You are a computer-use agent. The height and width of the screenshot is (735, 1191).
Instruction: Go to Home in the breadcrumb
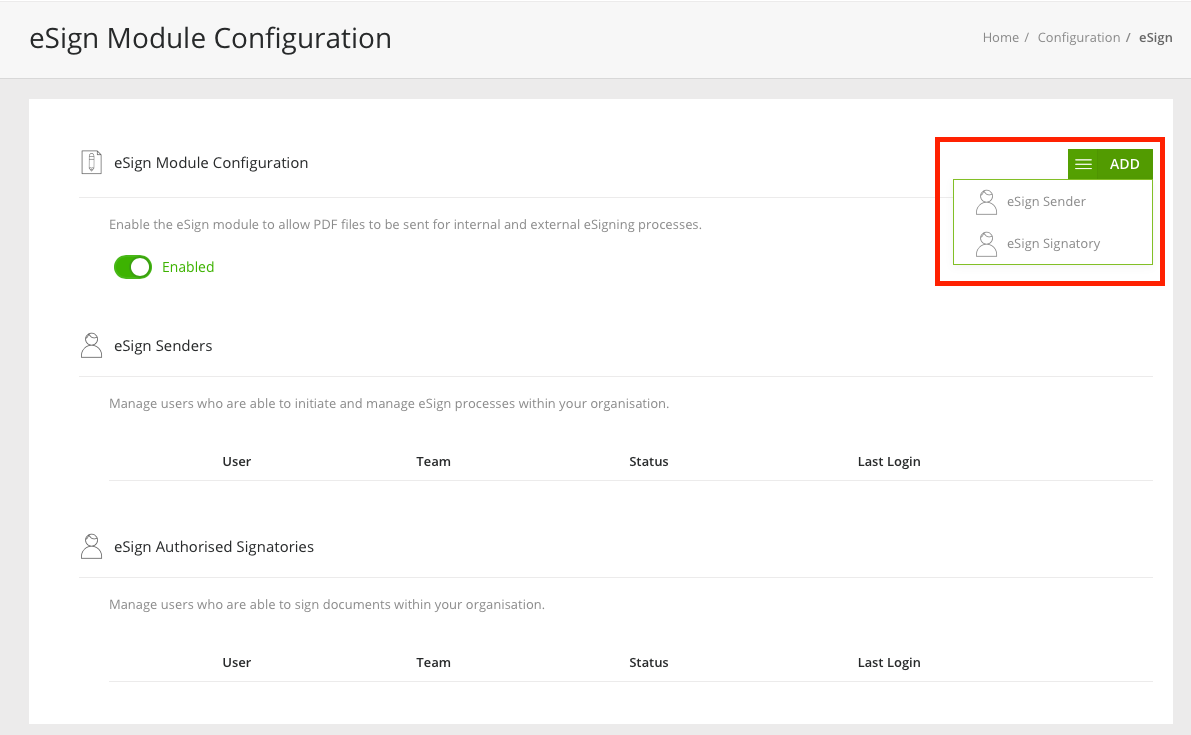click(1000, 38)
